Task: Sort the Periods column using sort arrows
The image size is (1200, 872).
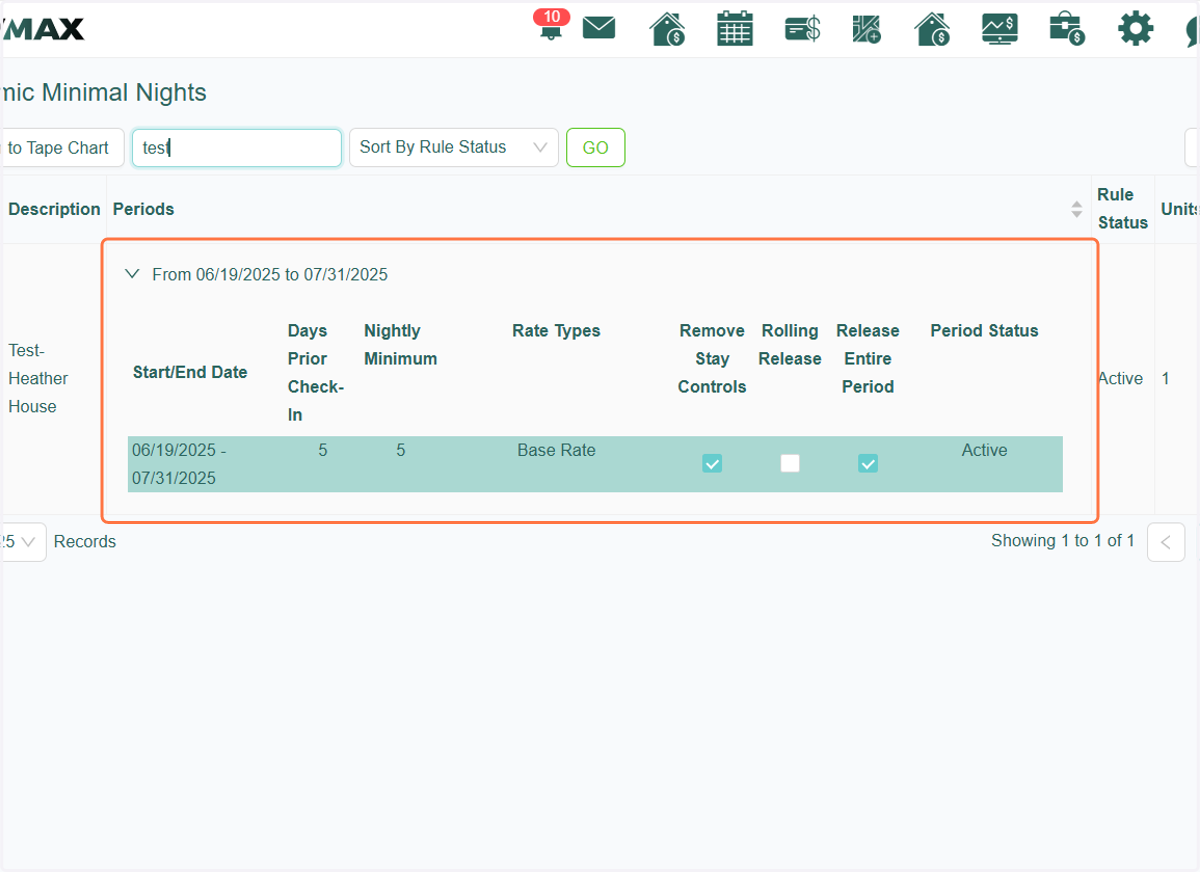Action: [1076, 209]
